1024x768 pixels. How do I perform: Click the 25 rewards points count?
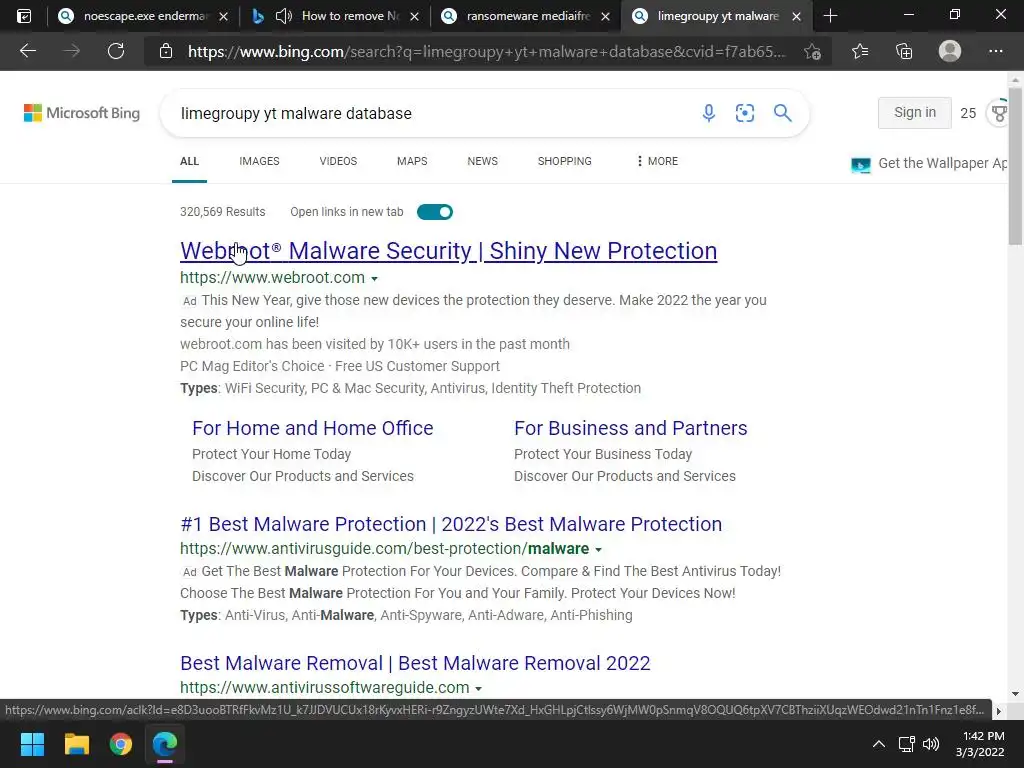pyautogui.click(x=968, y=113)
